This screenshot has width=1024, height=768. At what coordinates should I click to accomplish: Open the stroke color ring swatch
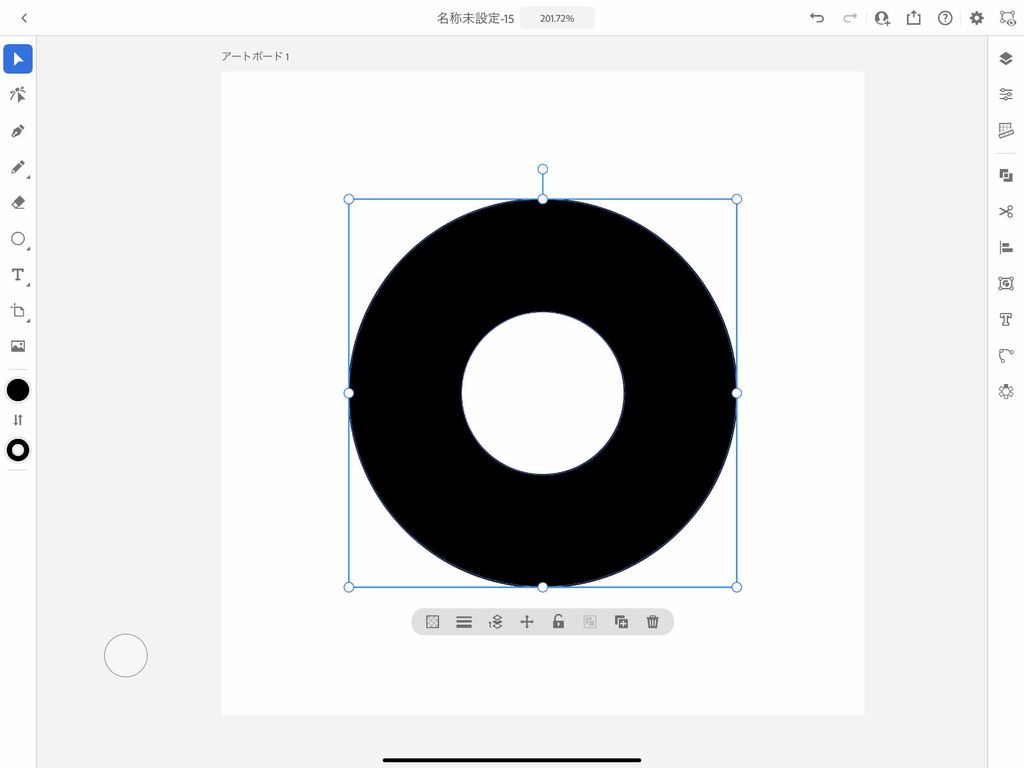[x=18, y=450]
